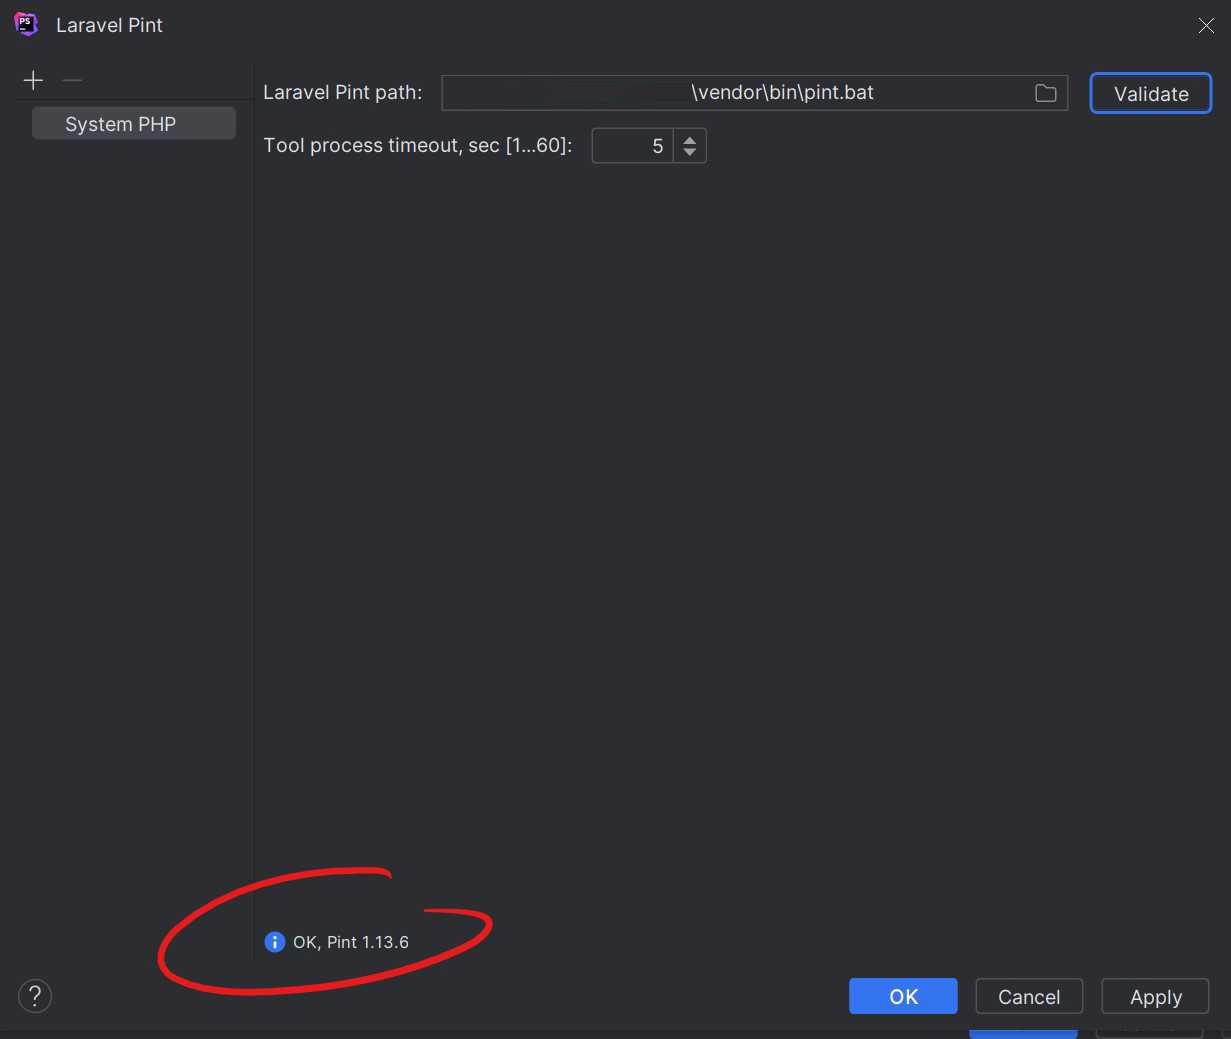This screenshot has width=1231, height=1039.
Task: Focus the tool process timeout field
Action: 632,146
